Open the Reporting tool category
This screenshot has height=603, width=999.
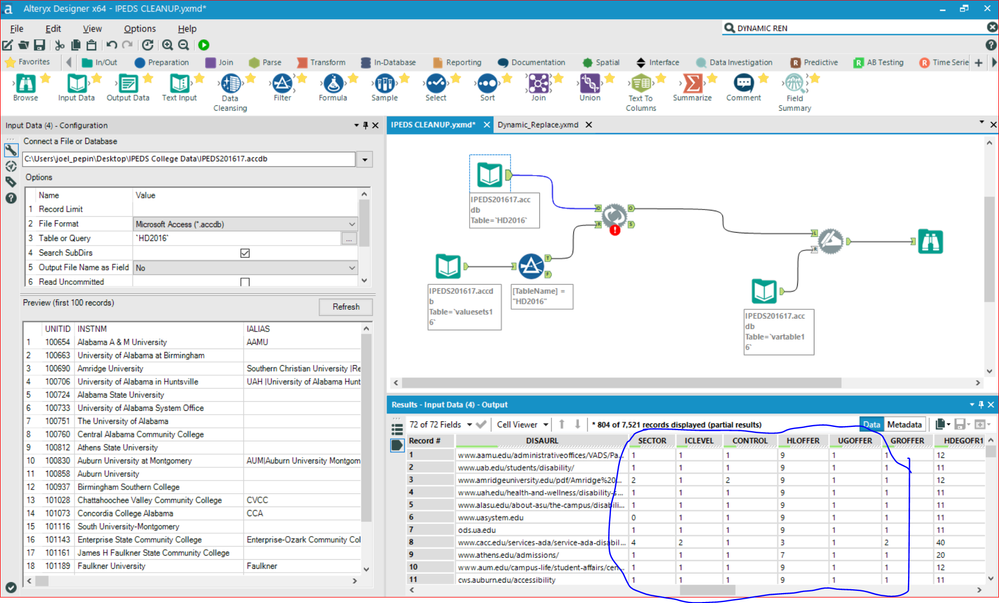tap(457, 62)
